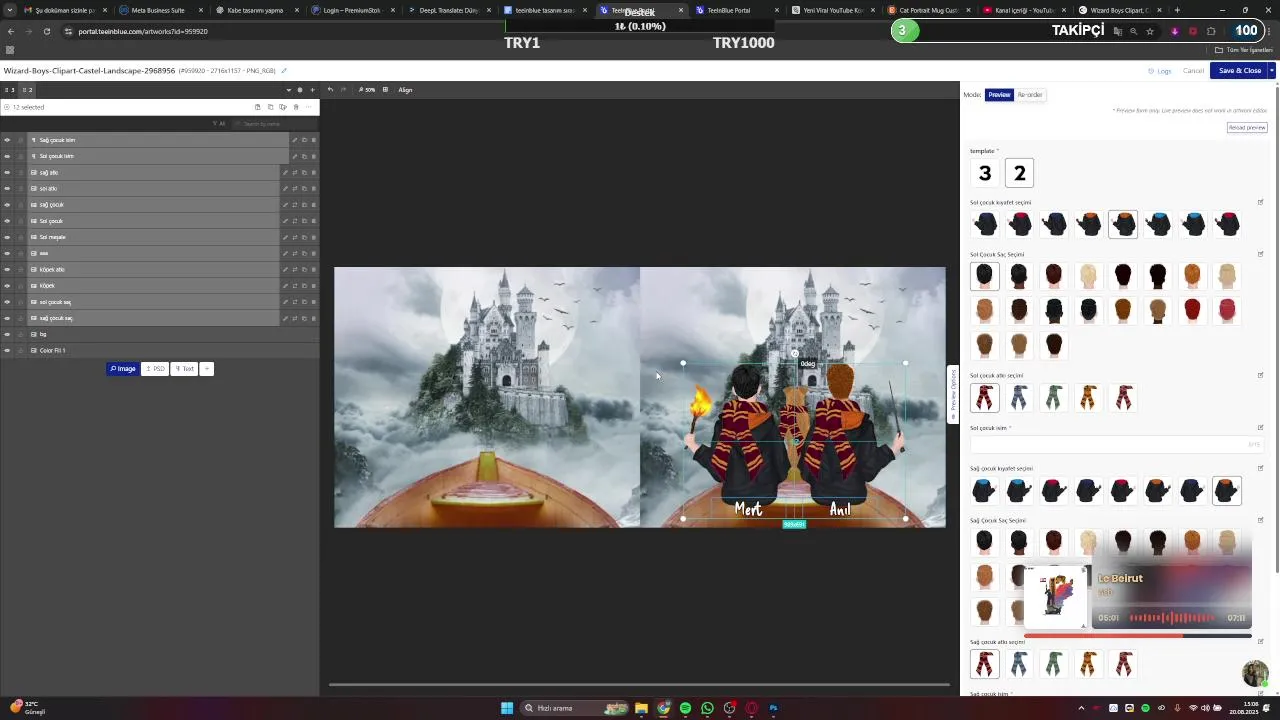
Task: Open the DeepL Translate browser tab
Action: point(448,10)
